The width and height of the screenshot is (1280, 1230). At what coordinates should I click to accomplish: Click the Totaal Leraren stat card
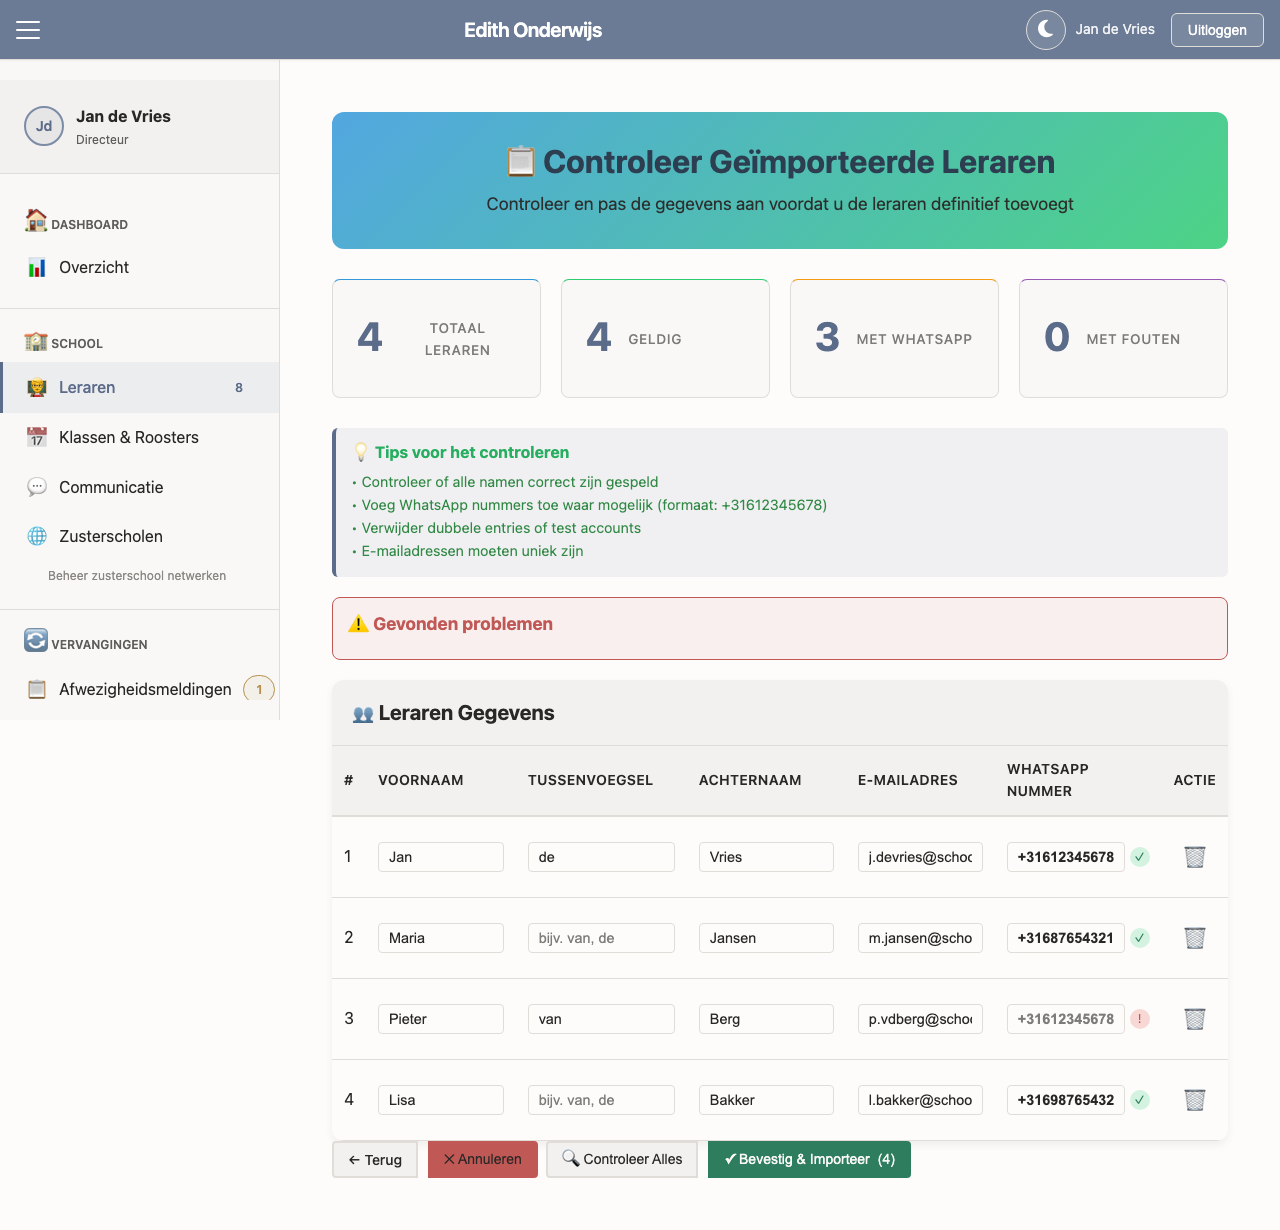point(436,338)
